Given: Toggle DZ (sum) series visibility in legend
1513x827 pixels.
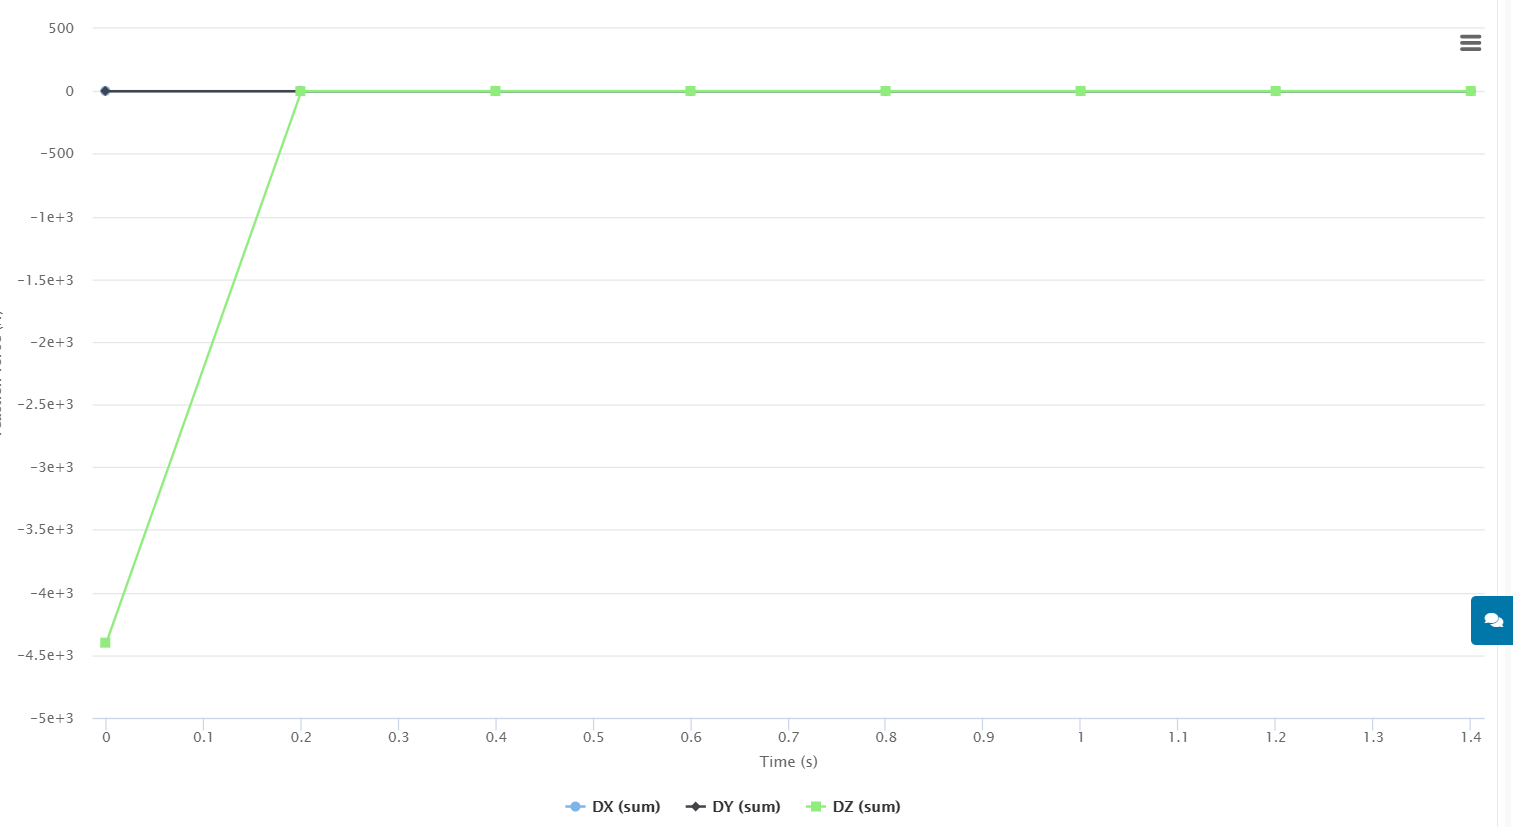Looking at the screenshot, I should pos(853,807).
